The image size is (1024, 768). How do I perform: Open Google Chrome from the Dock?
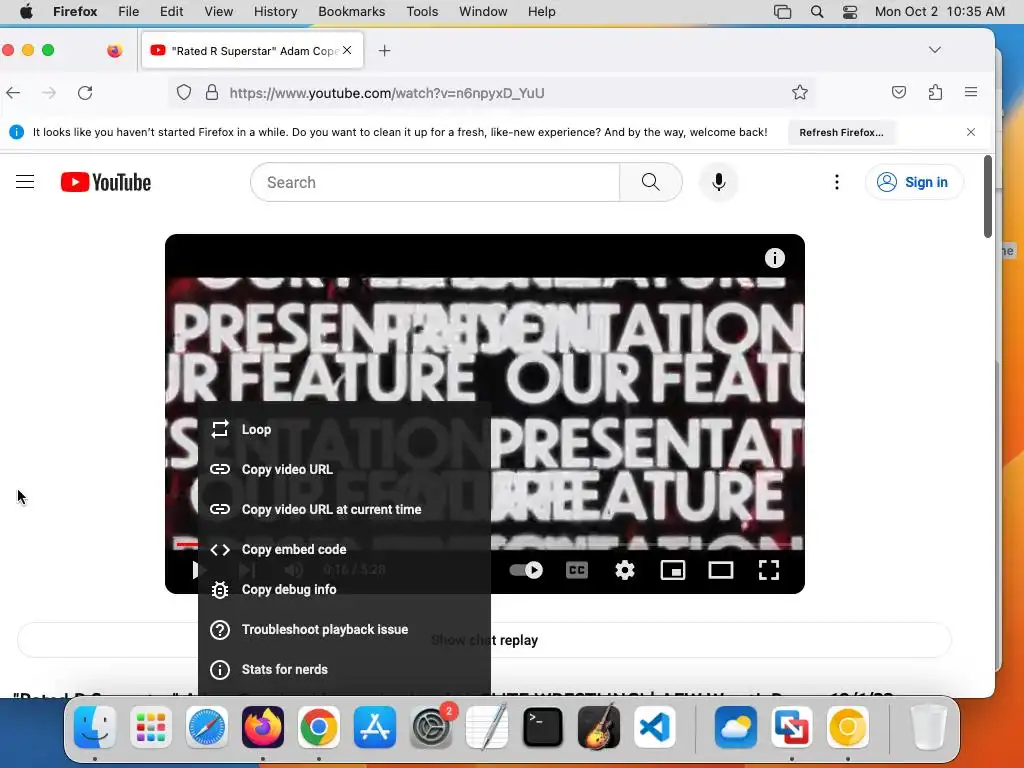[319, 727]
